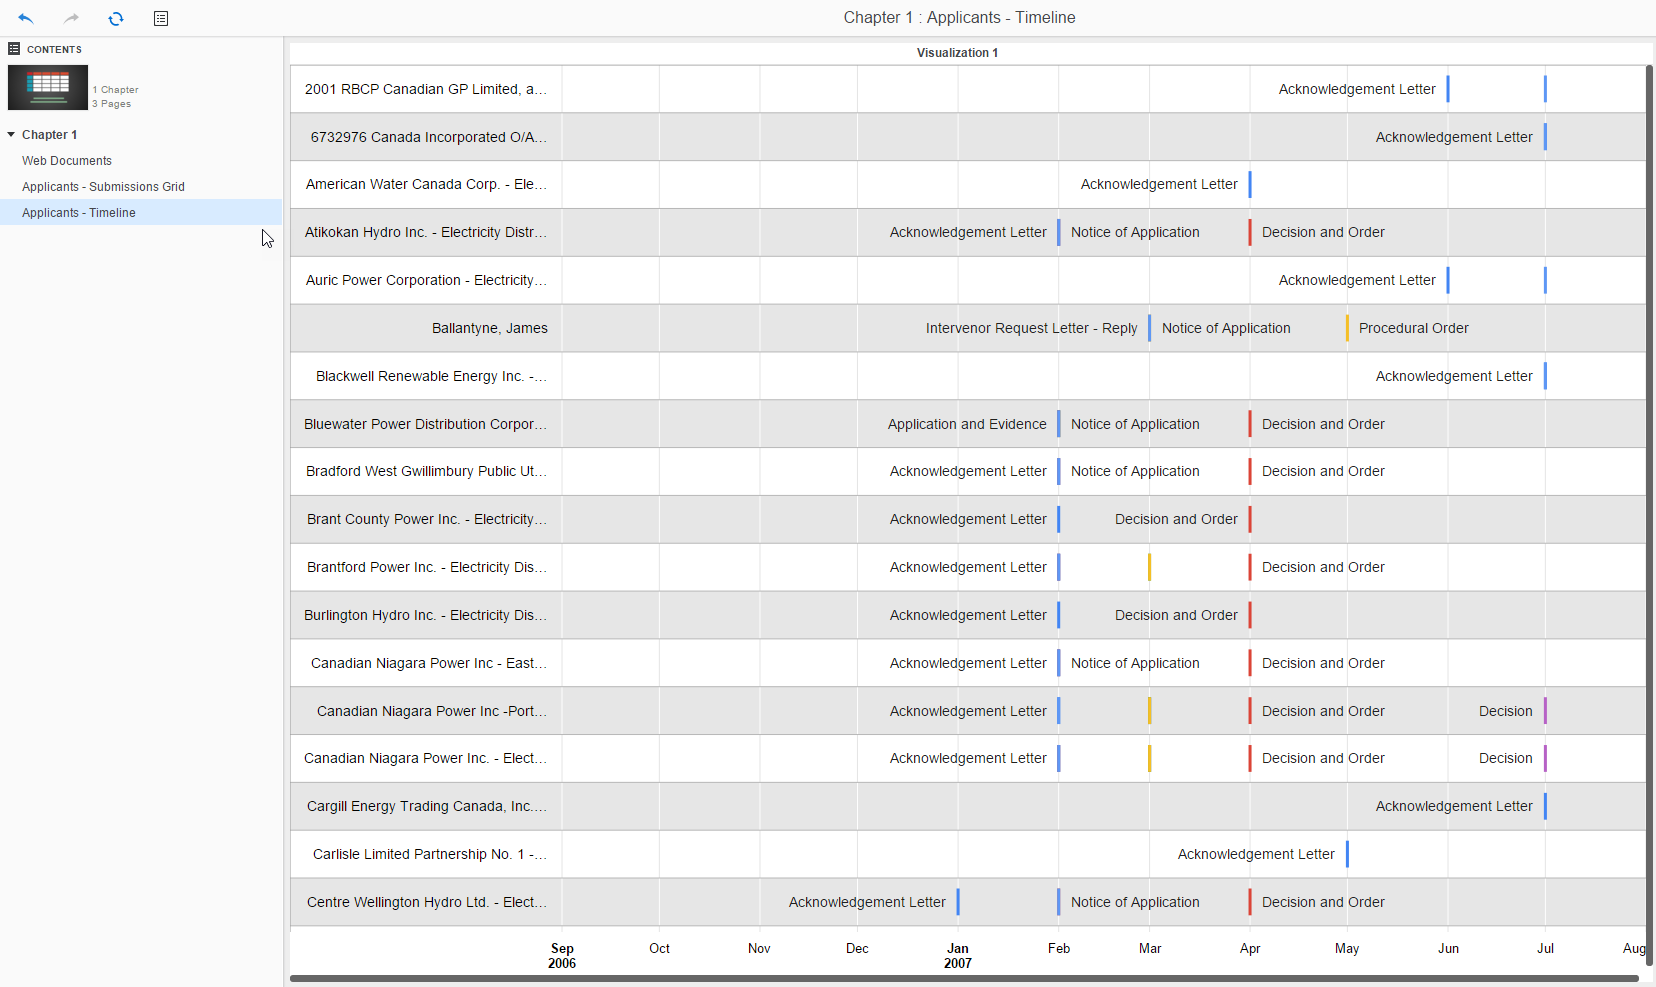Screen dimensions: 1656x987
Task: Select the Burlington Hydro Inc. row label
Action: 425,615
